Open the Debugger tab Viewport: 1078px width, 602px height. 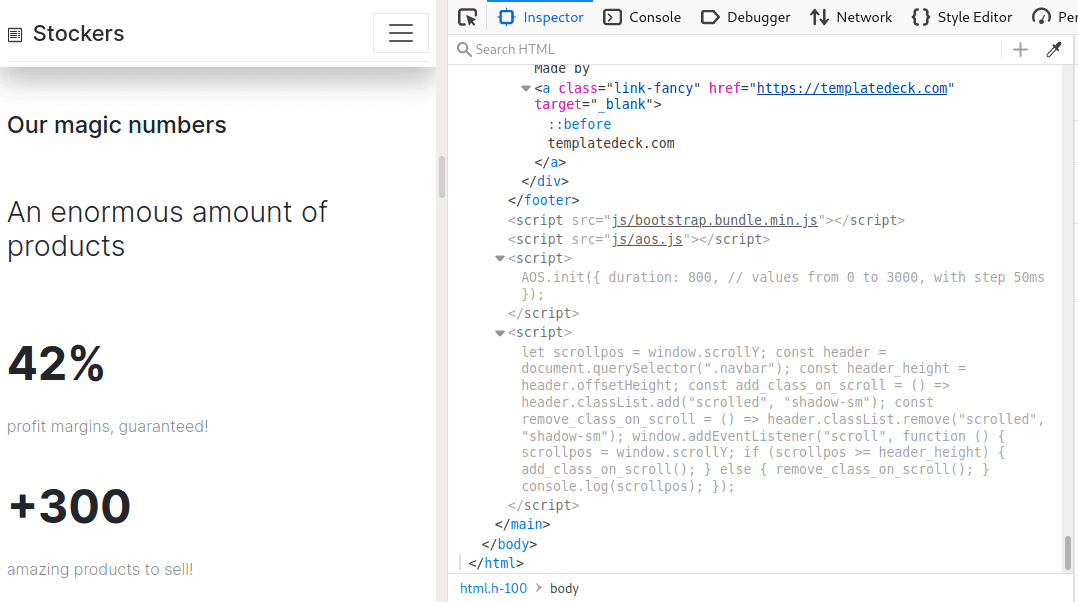[x=745, y=17]
